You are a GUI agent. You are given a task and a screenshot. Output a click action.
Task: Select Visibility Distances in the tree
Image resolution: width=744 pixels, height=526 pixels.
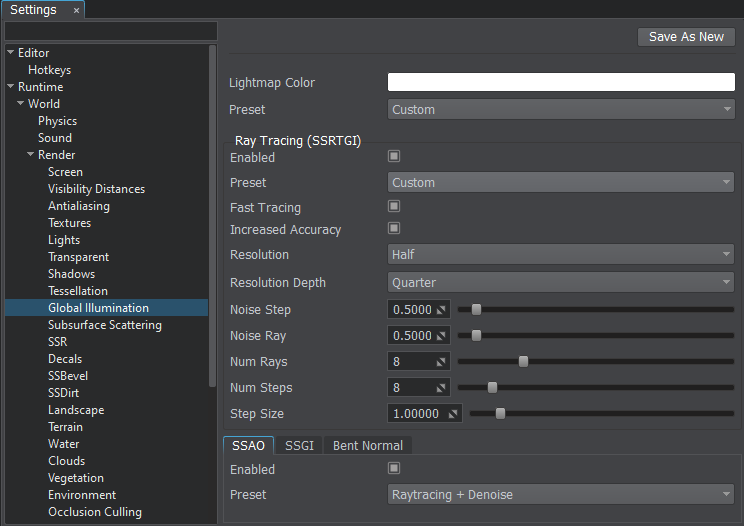click(x=96, y=189)
